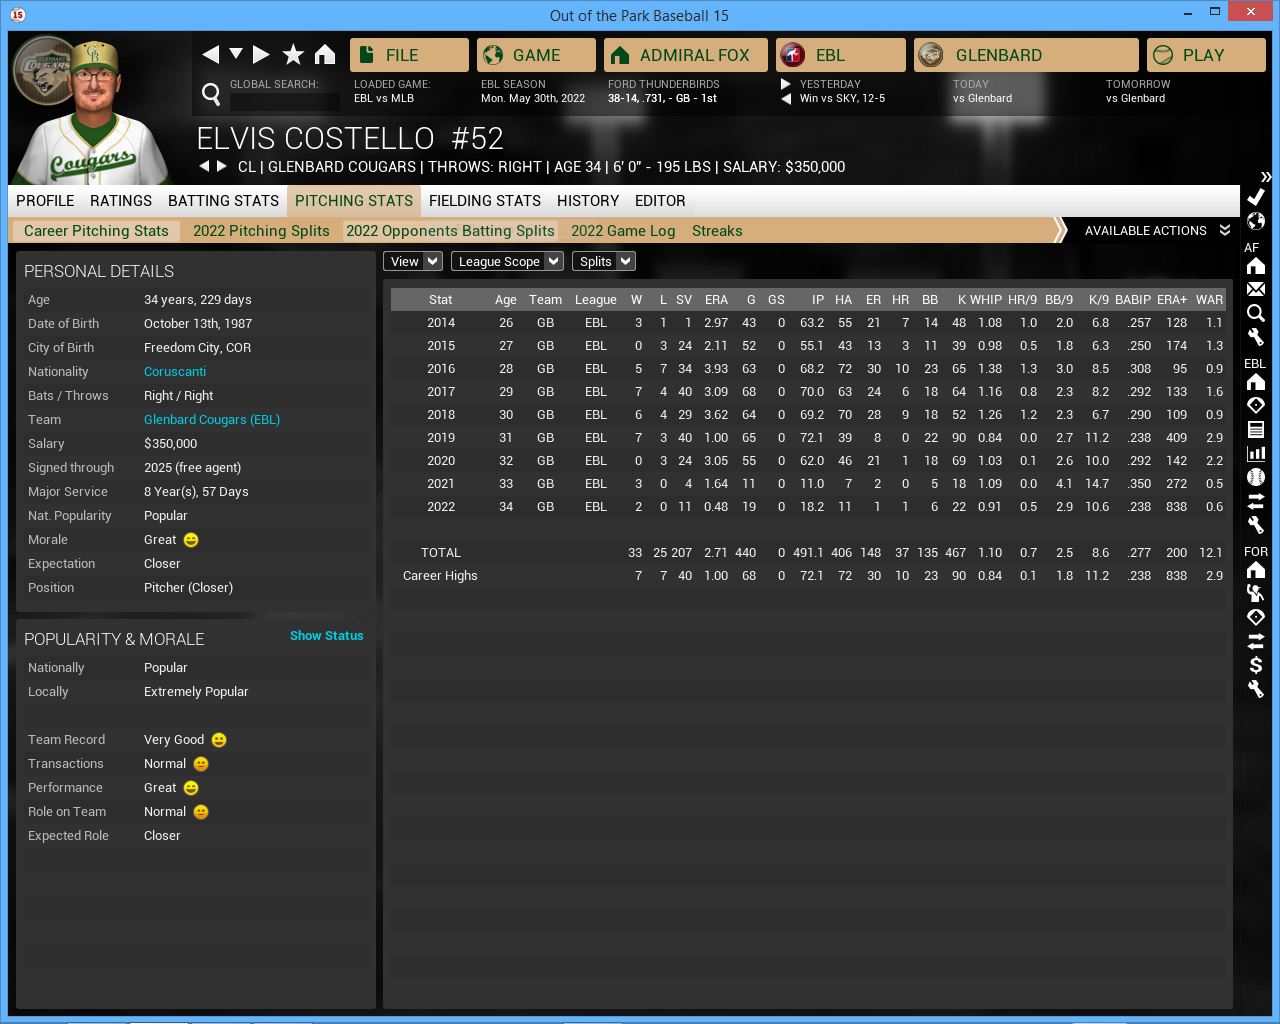Open the AF wrench settings icon
Image resolution: width=1280 pixels, height=1024 pixels.
point(1256,337)
